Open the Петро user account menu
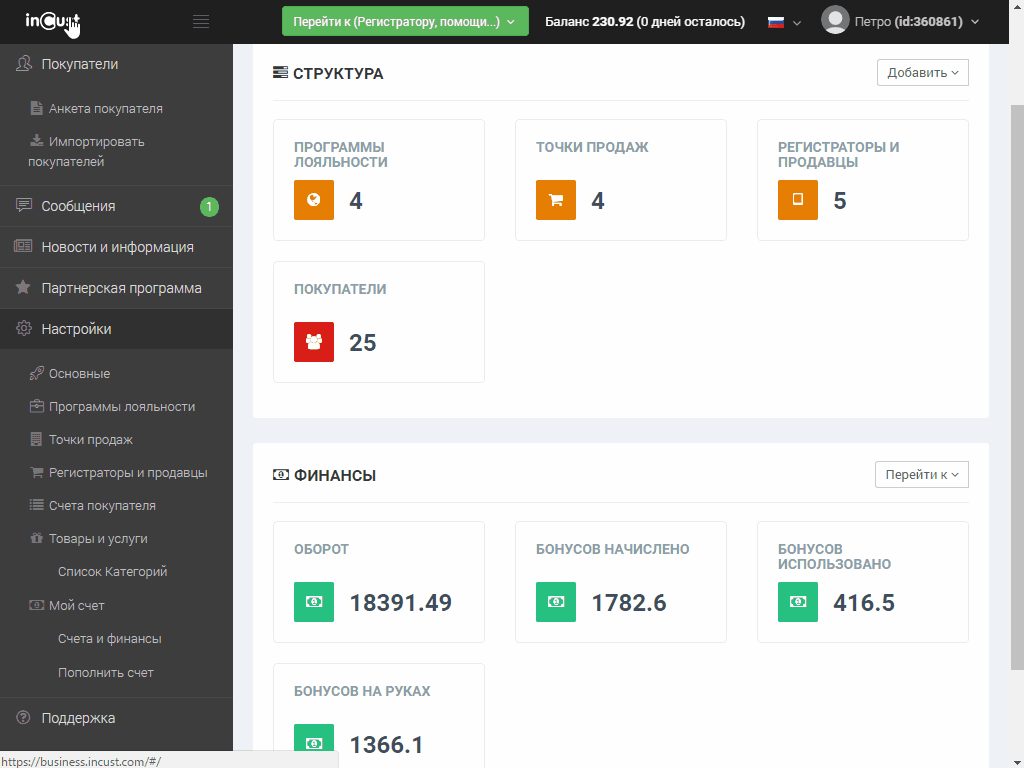Image resolution: width=1024 pixels, height=768 pixels. click(899, 21)
